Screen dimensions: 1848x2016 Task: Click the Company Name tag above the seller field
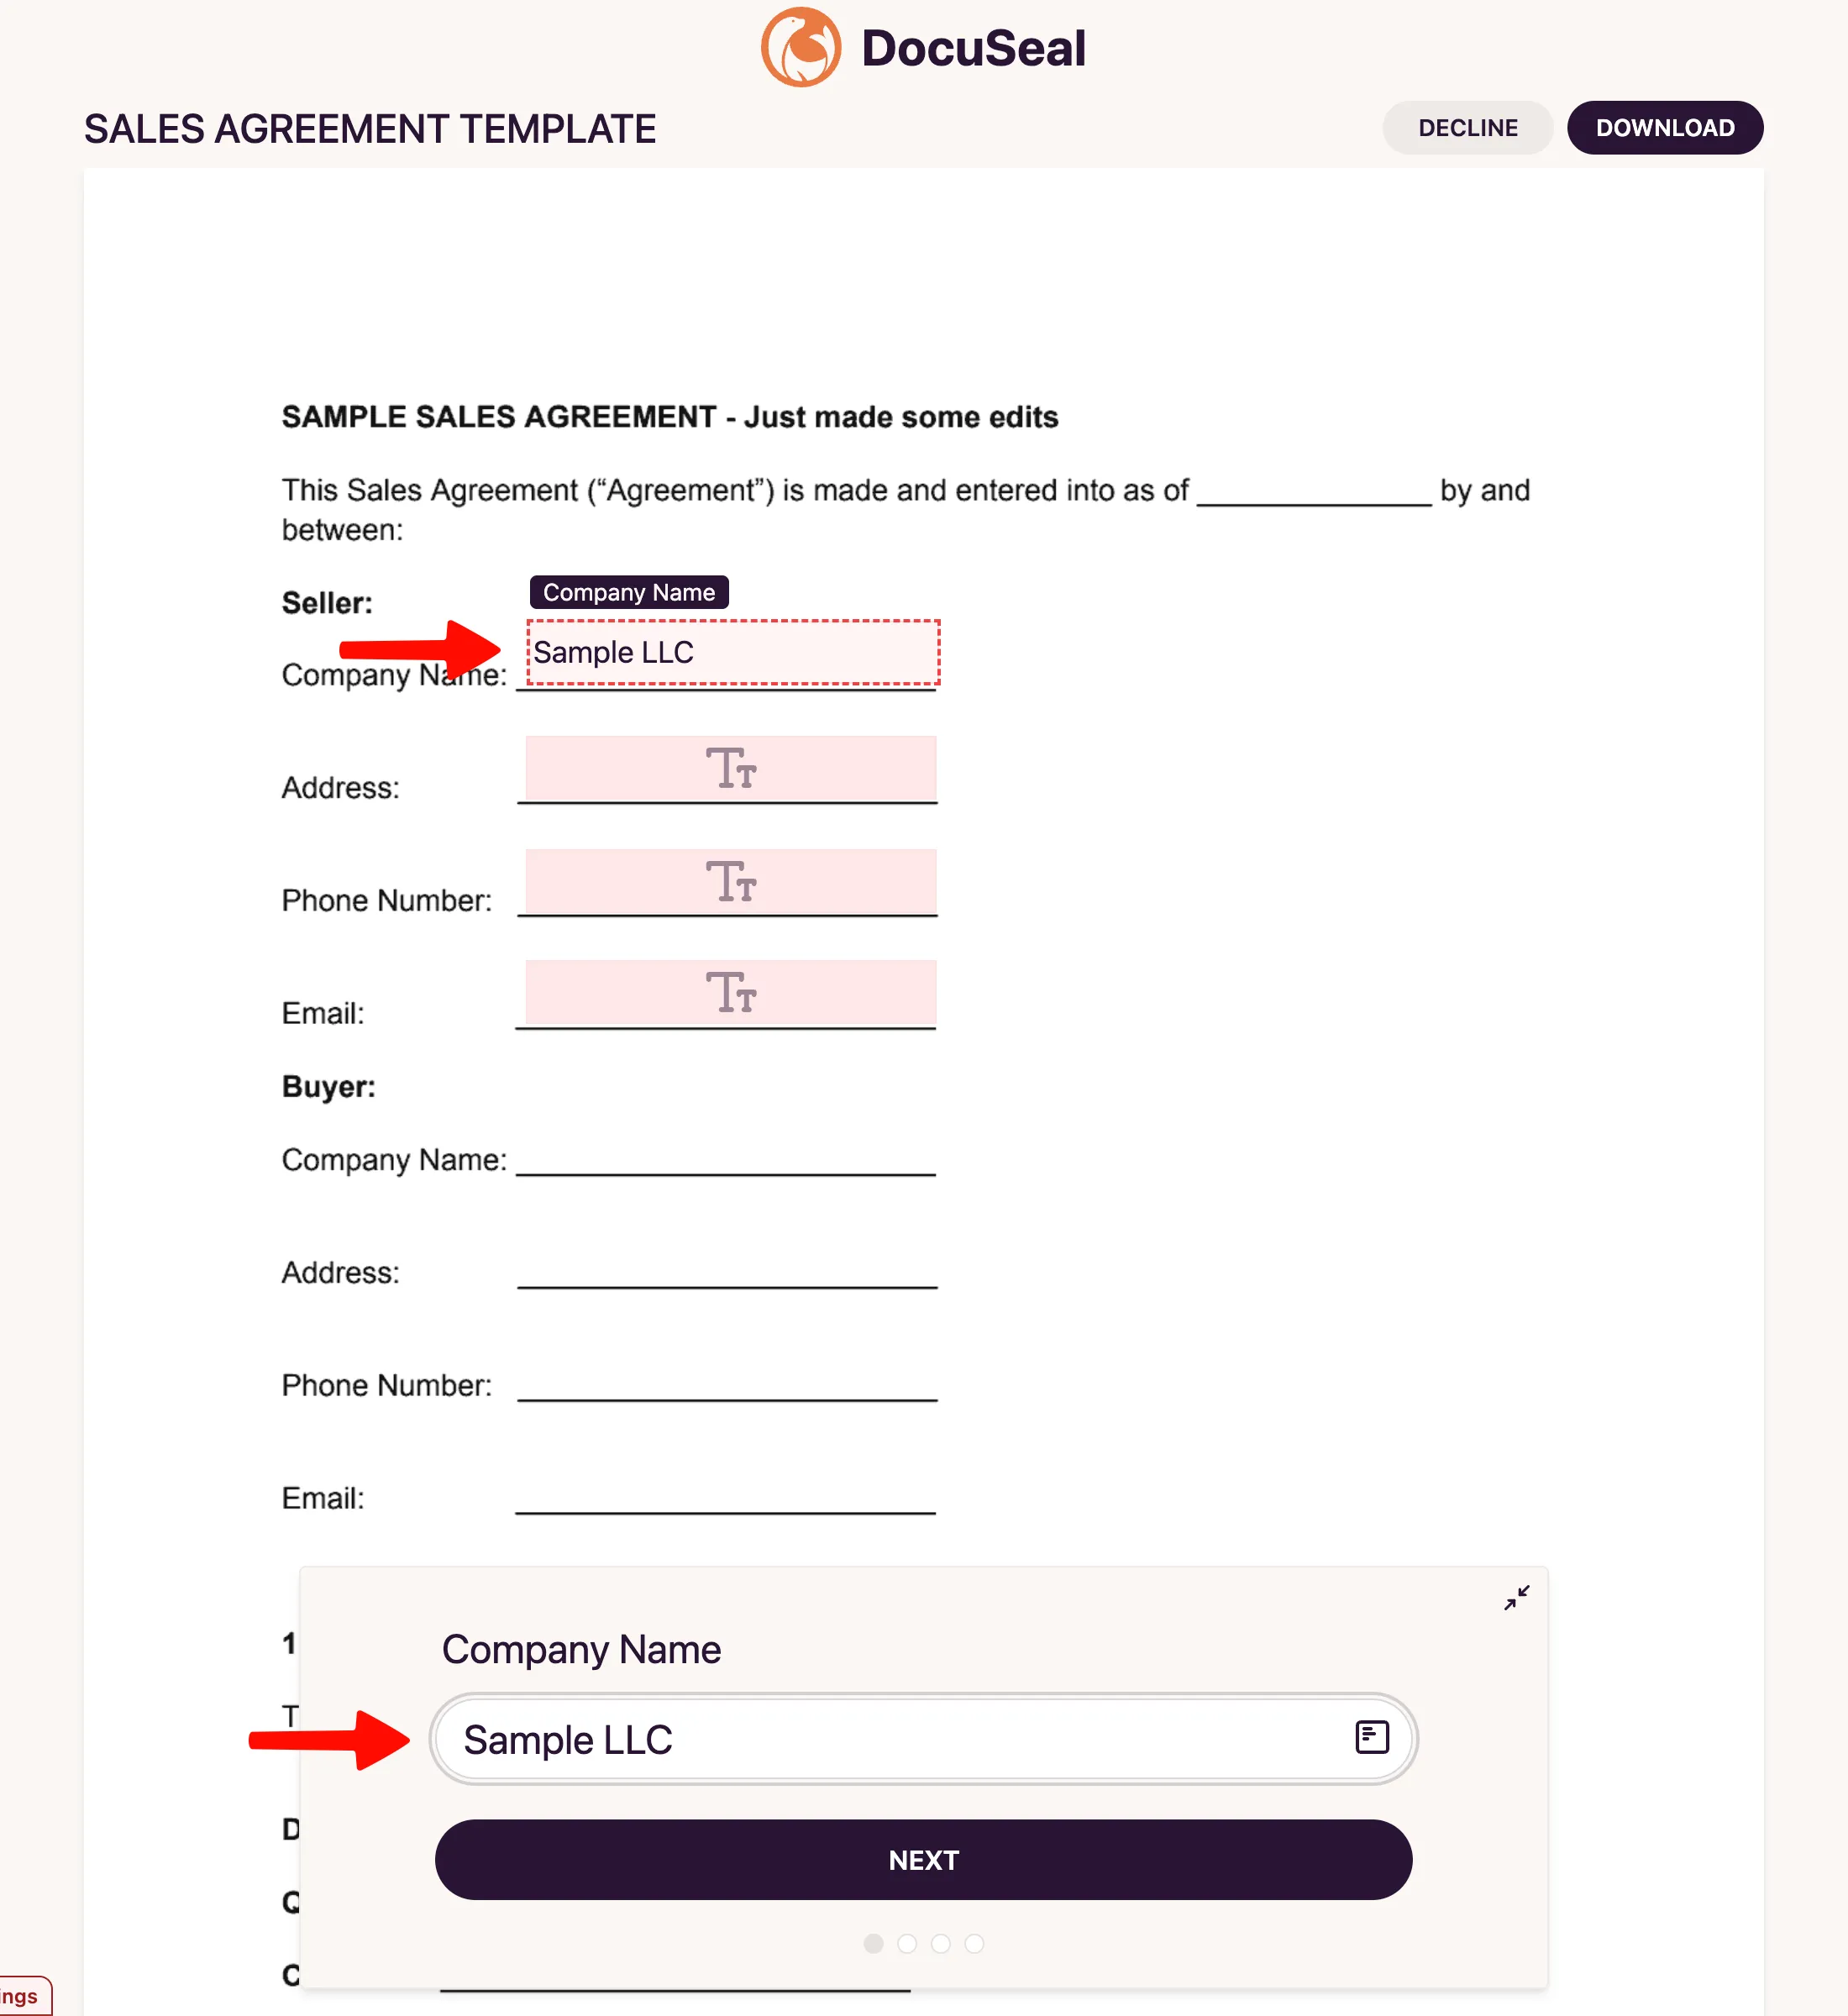click(x=628, y=592)
